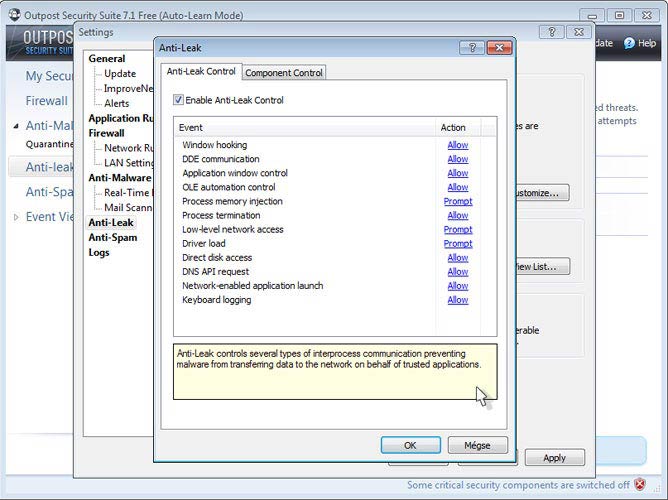This screenshot has height=500, width=668.
Task: Close the Anti-Leak dialog with the X button
Action: coord(498,48)
